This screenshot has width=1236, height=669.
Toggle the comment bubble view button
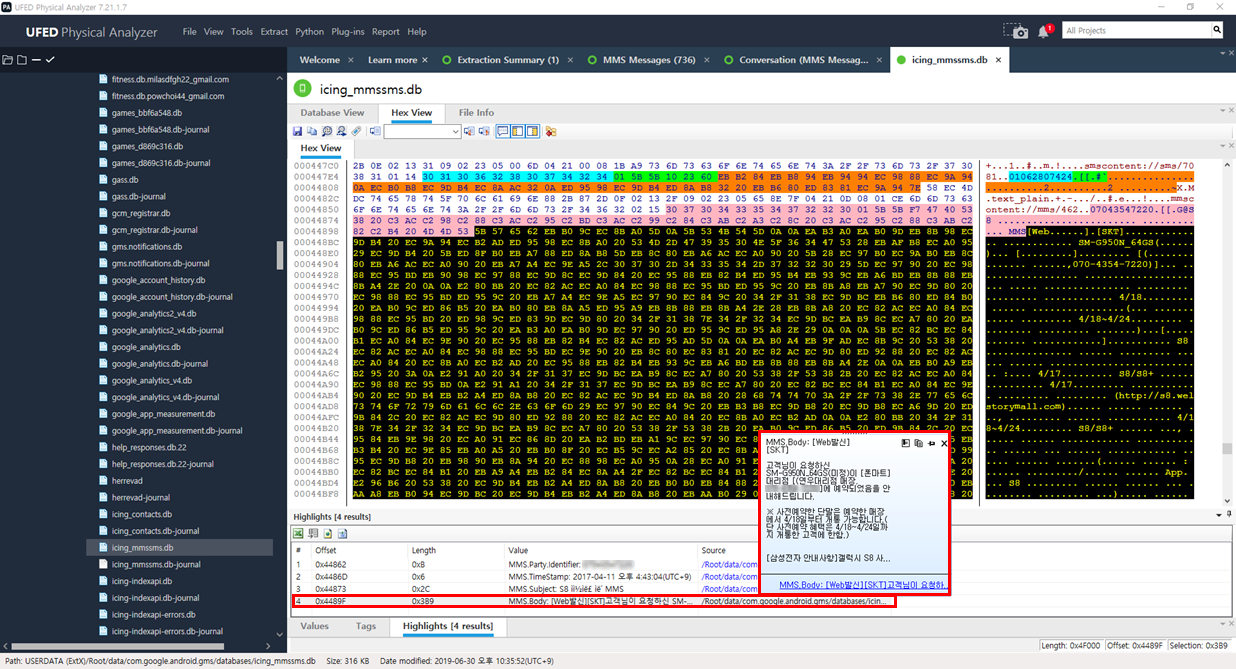[x=504, y=131]
